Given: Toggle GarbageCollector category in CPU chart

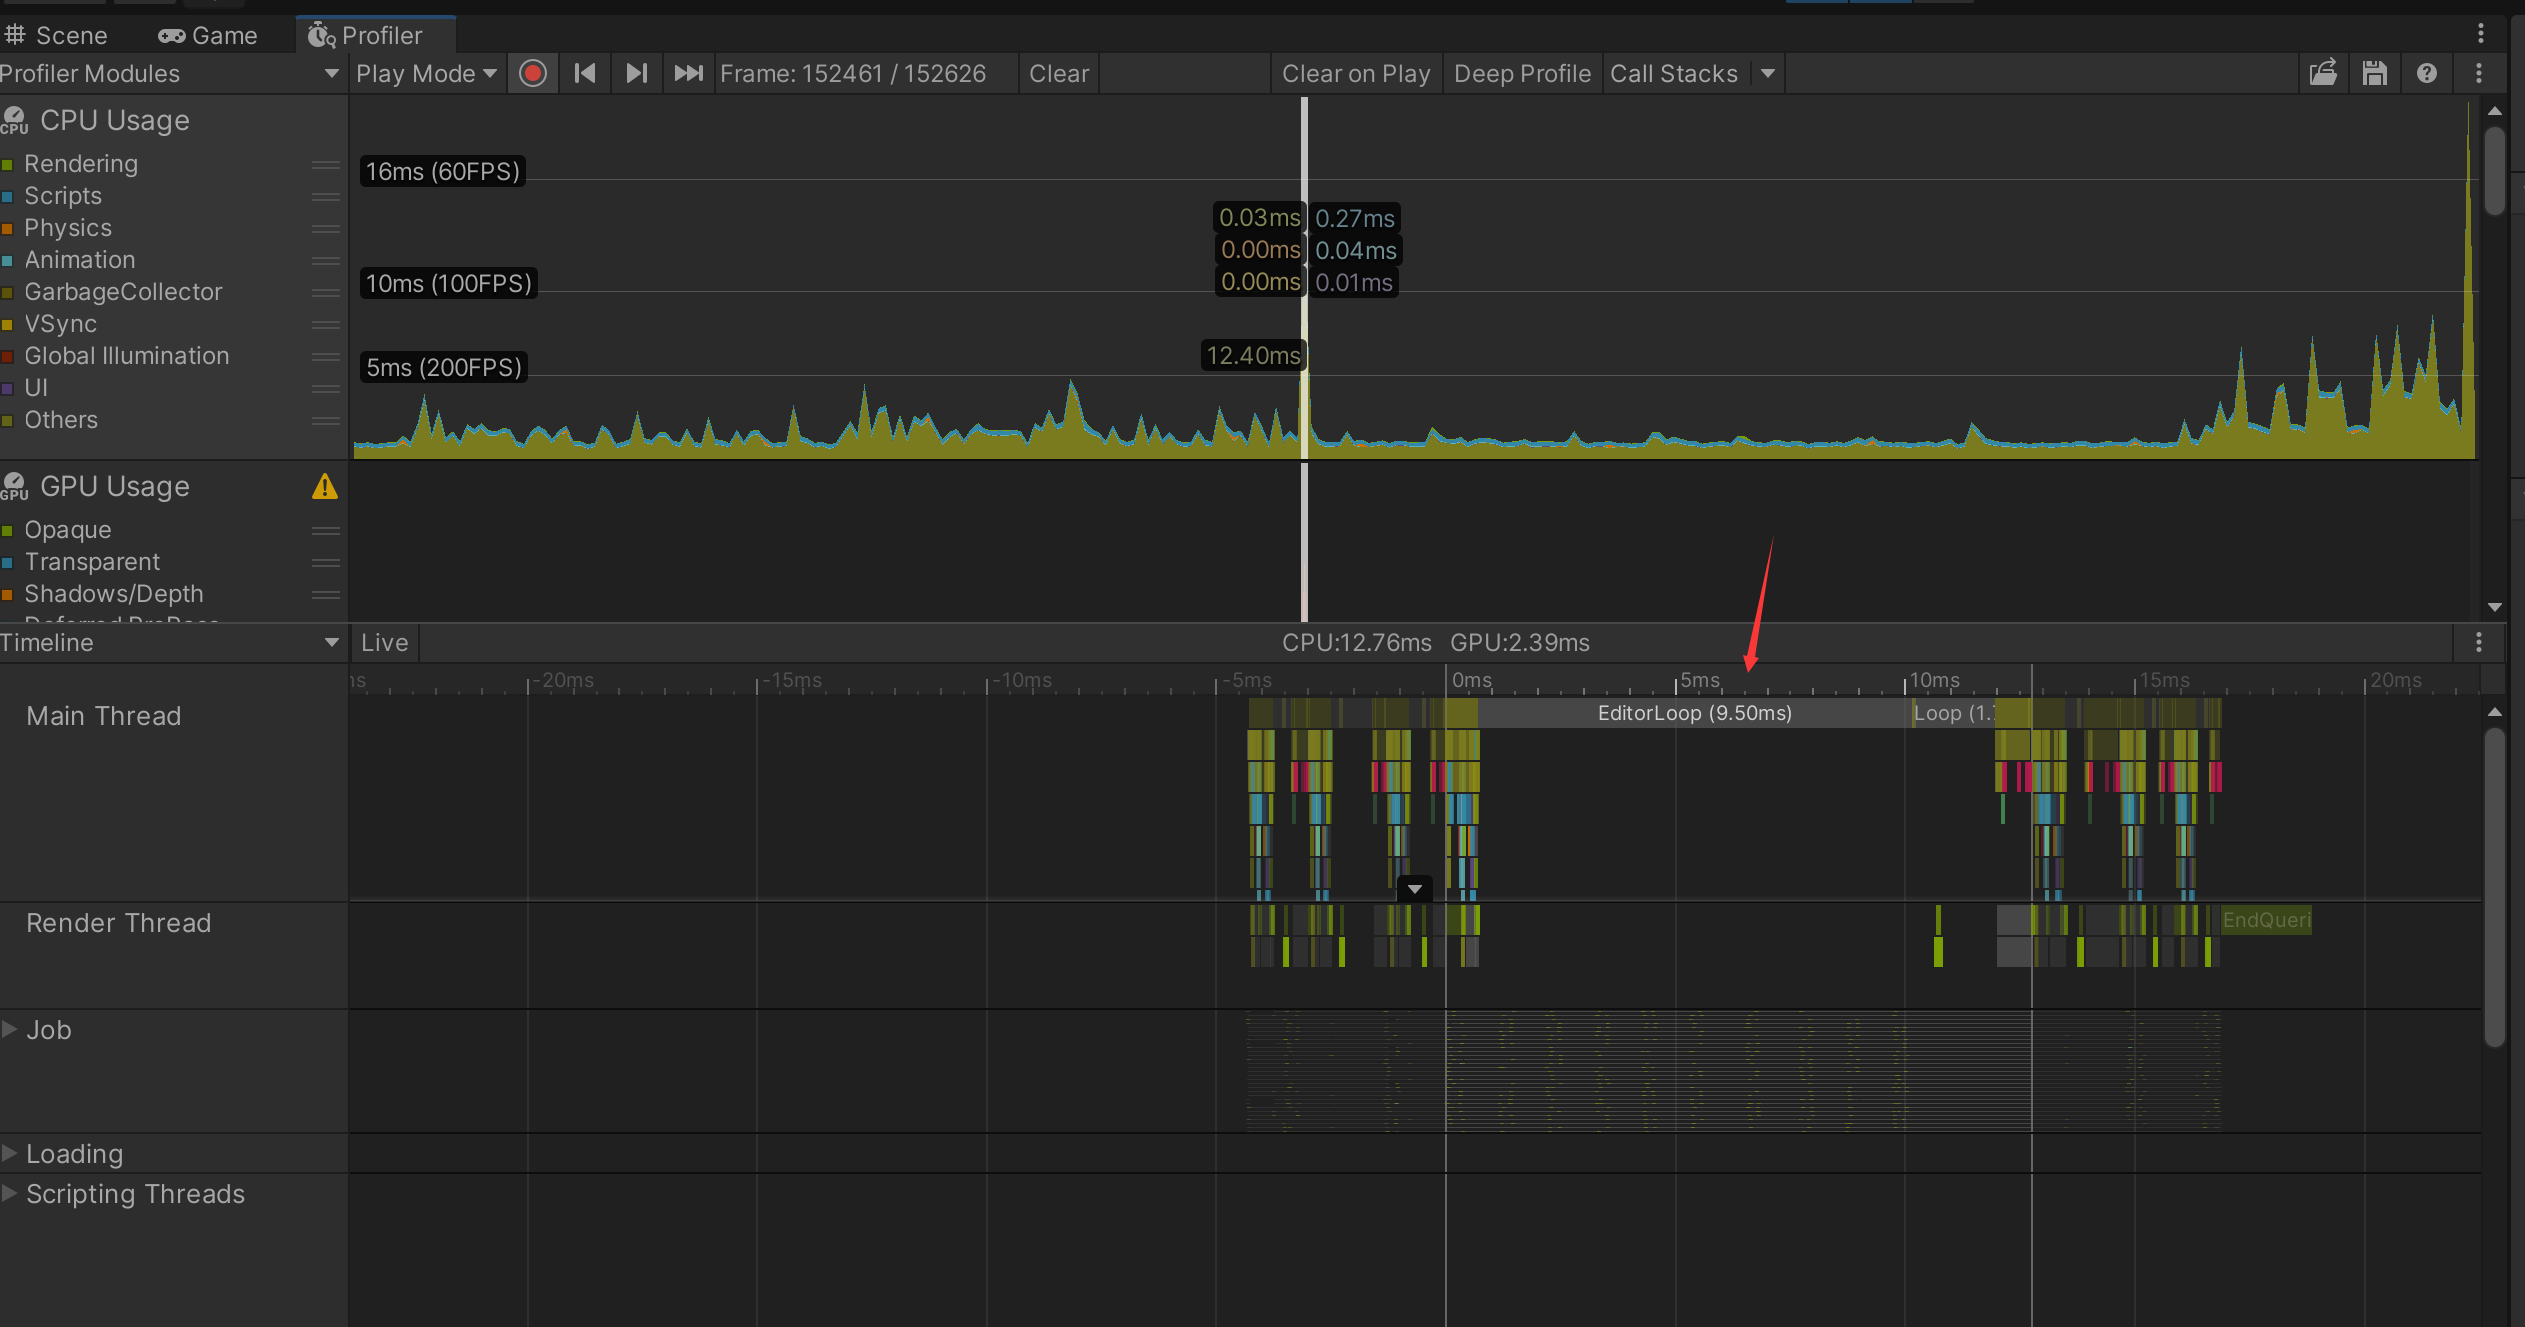Looking at the screenshot, I should coord(7,292).
